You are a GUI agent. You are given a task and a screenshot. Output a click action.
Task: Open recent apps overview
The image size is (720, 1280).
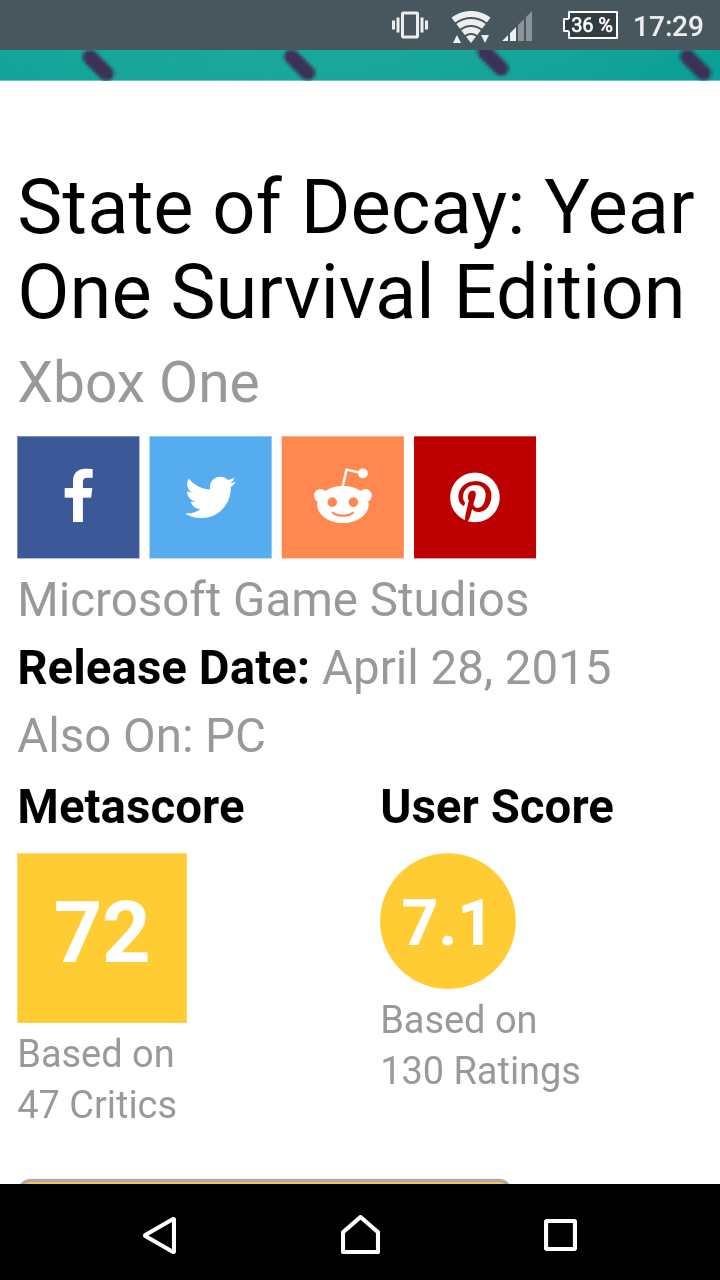(560, 1235)
